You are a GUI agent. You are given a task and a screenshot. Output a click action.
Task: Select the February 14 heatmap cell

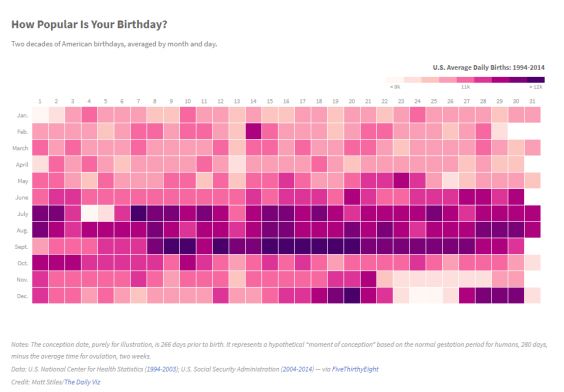[253, 131]
